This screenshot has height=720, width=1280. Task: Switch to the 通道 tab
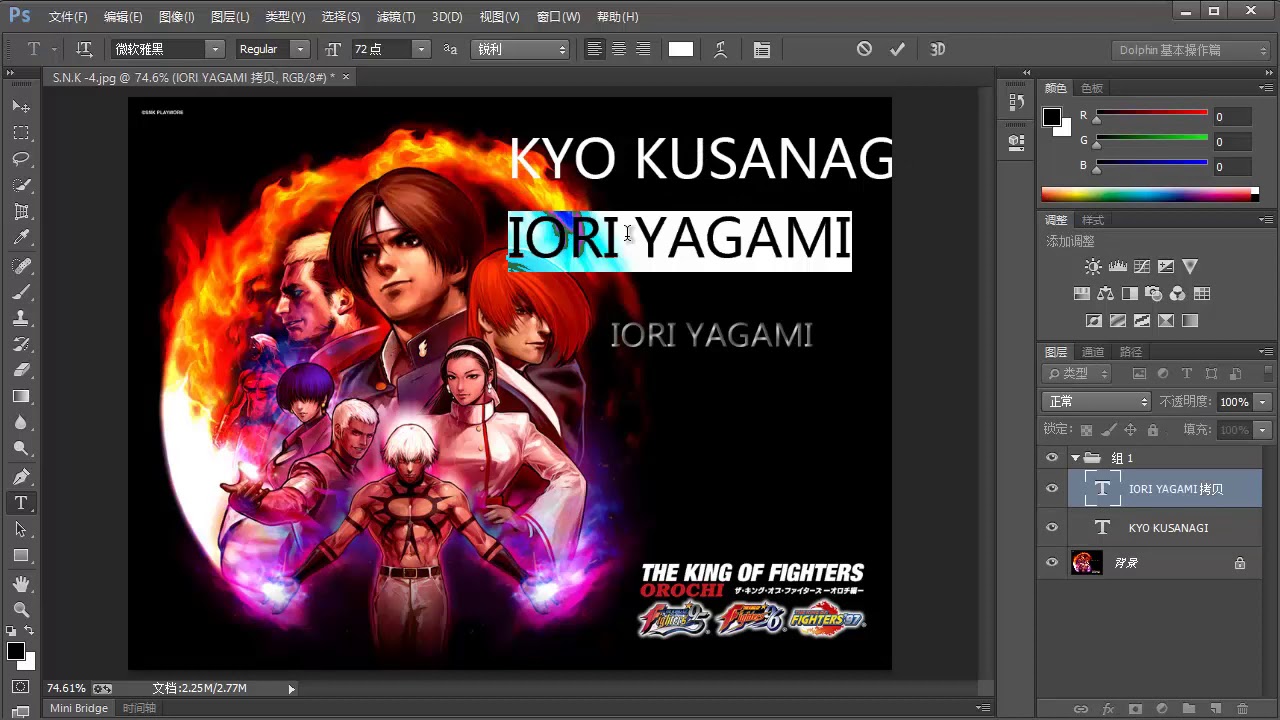(1093, 352)
